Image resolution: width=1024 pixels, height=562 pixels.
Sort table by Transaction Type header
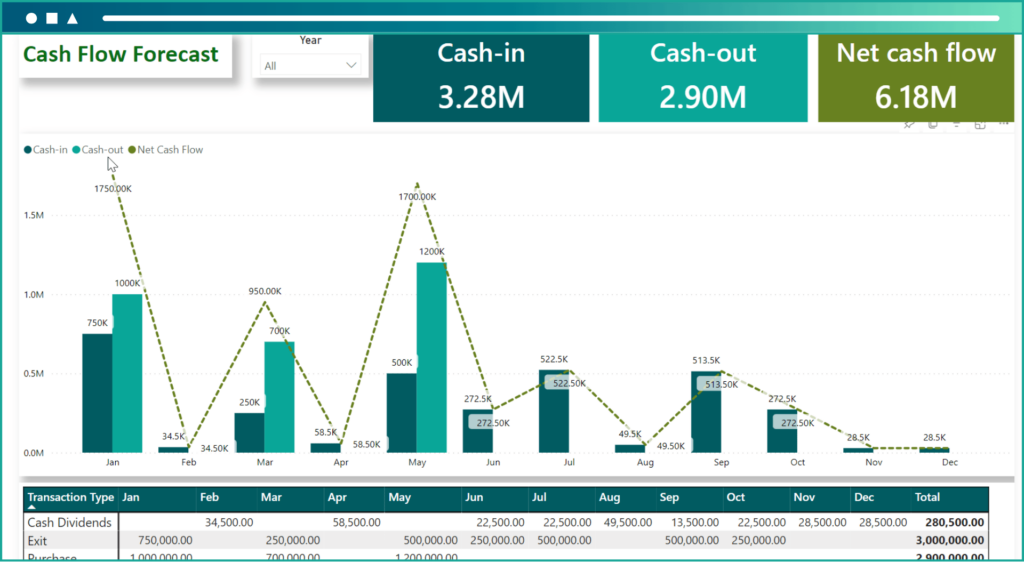(70, 497)
